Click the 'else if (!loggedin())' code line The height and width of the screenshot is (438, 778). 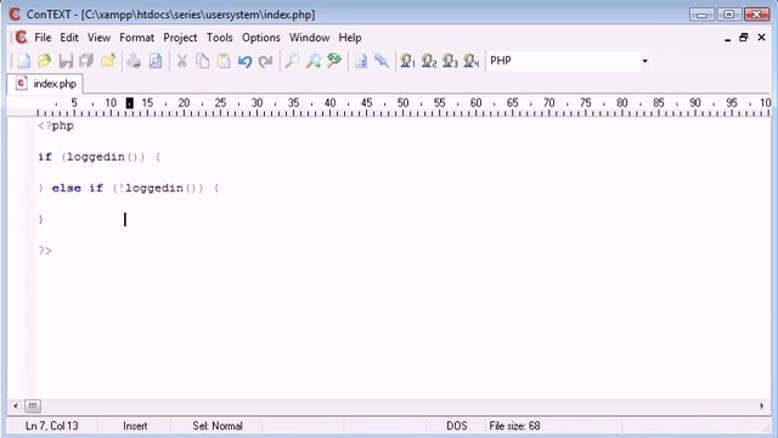(x=129, y=188)
